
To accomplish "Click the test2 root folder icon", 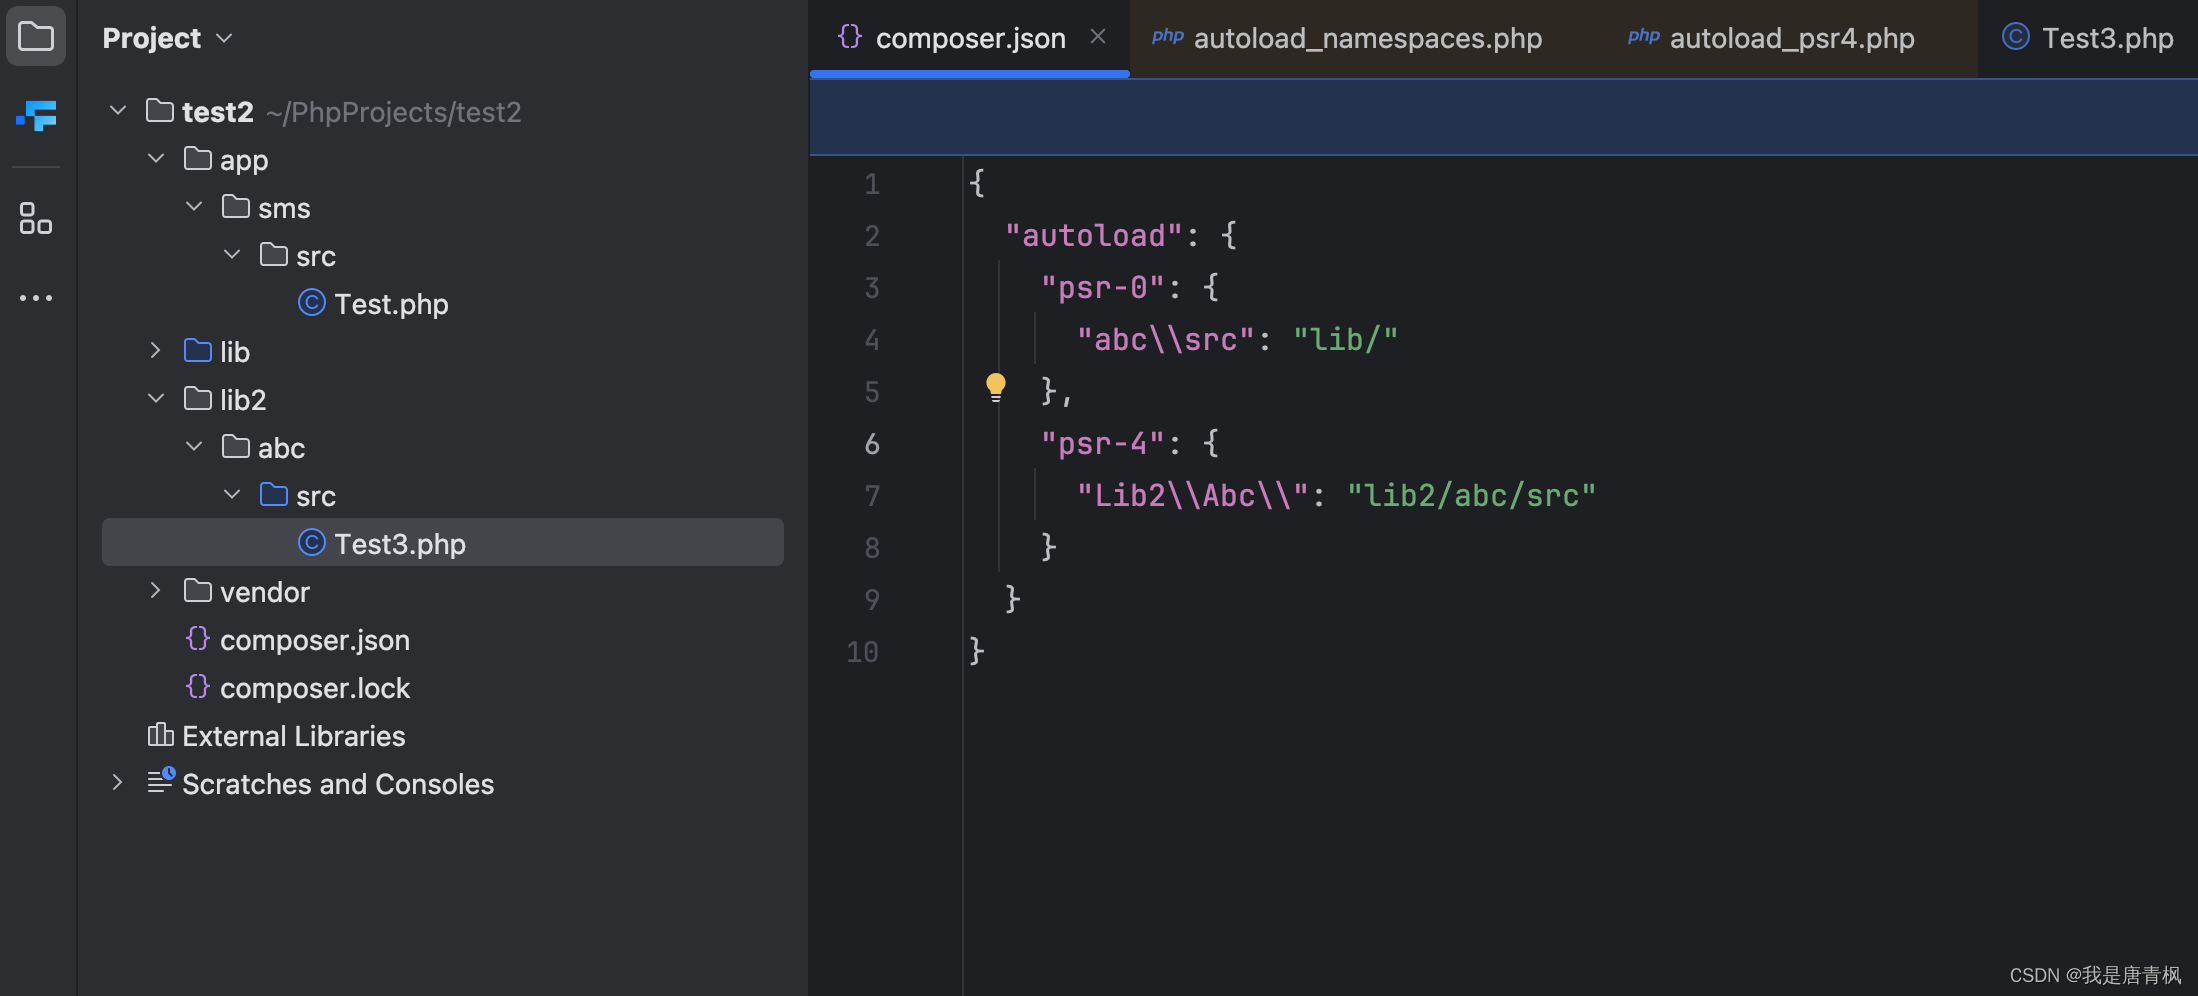I will [160, 110].
